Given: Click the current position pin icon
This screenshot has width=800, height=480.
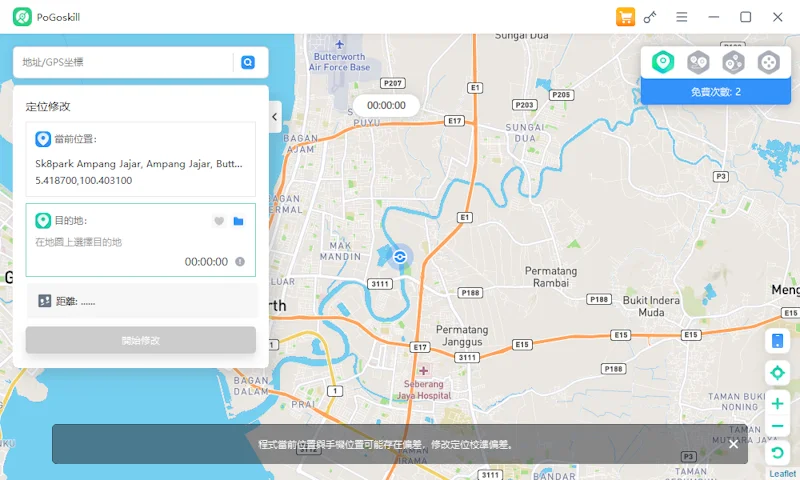Looking at the screenshot, I should [43, 139].
